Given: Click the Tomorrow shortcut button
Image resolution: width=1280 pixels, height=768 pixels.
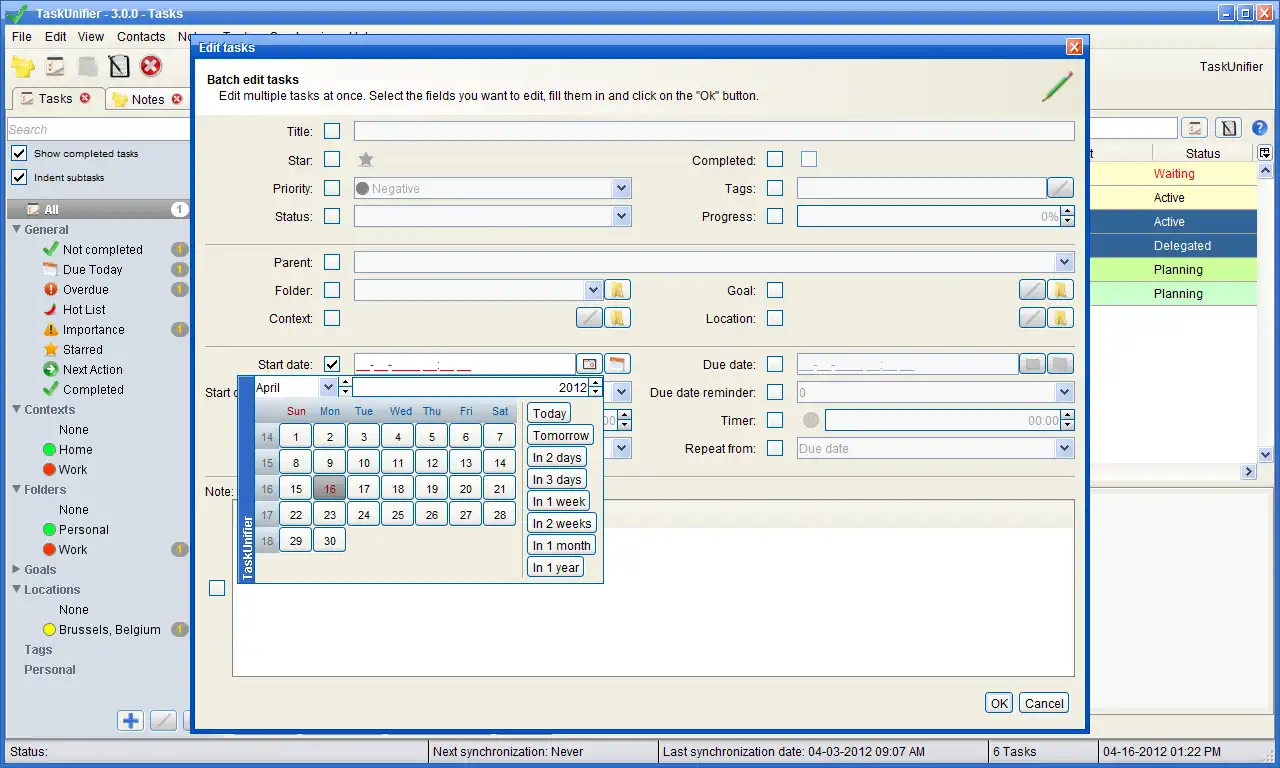Looking at the screenshot, I should (x=560, y=435).
